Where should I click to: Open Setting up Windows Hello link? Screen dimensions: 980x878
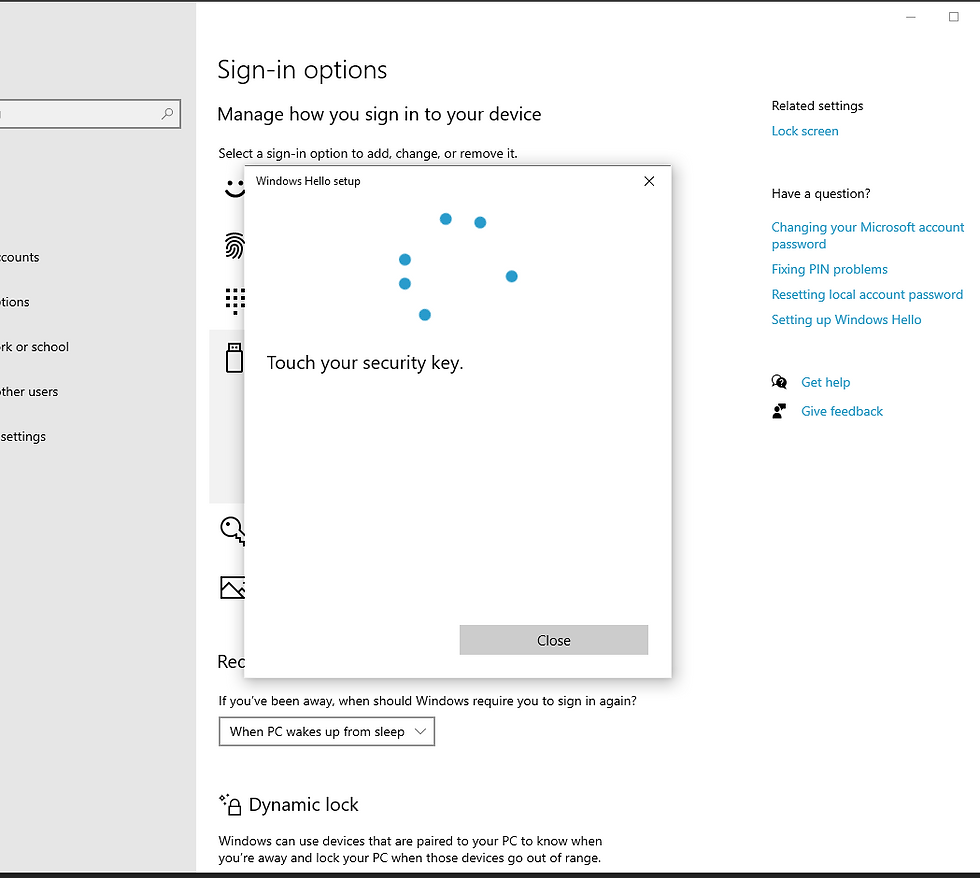click(x=846, y=319)
